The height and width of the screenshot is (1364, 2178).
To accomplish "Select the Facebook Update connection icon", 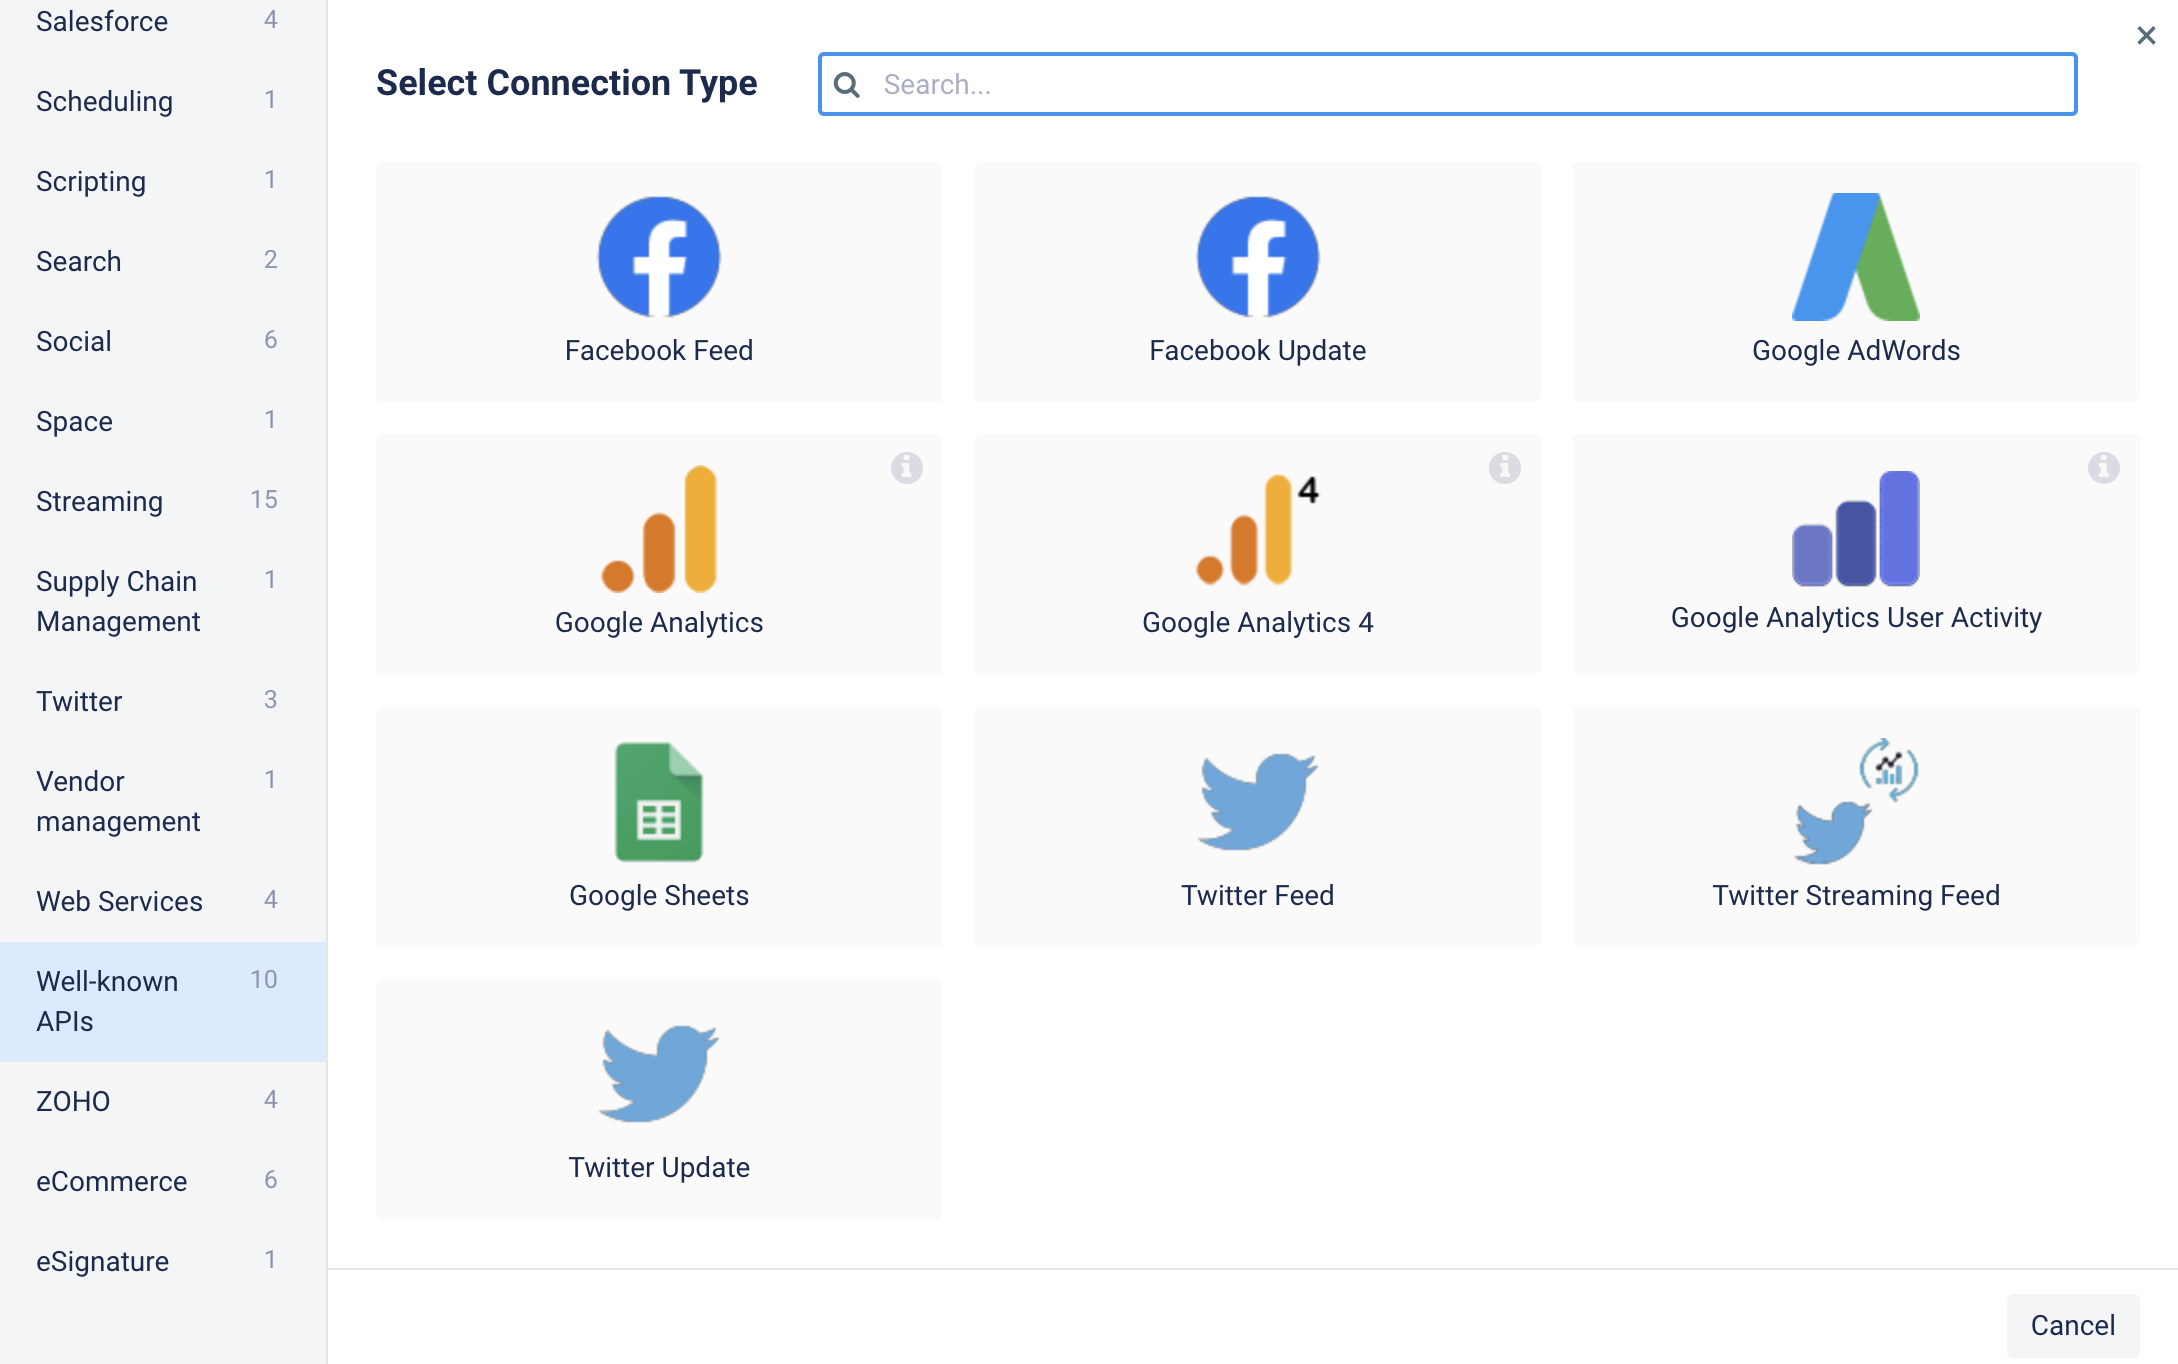I will [1257, 257].
